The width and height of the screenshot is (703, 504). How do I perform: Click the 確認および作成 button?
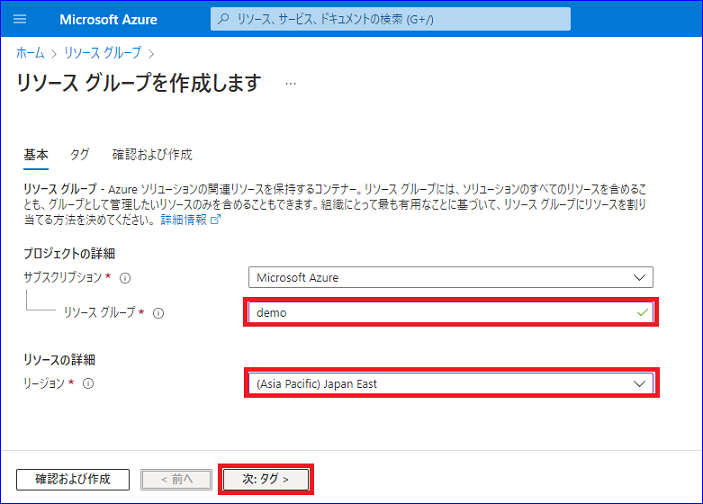pyautogui.click(x=73, y=479)
